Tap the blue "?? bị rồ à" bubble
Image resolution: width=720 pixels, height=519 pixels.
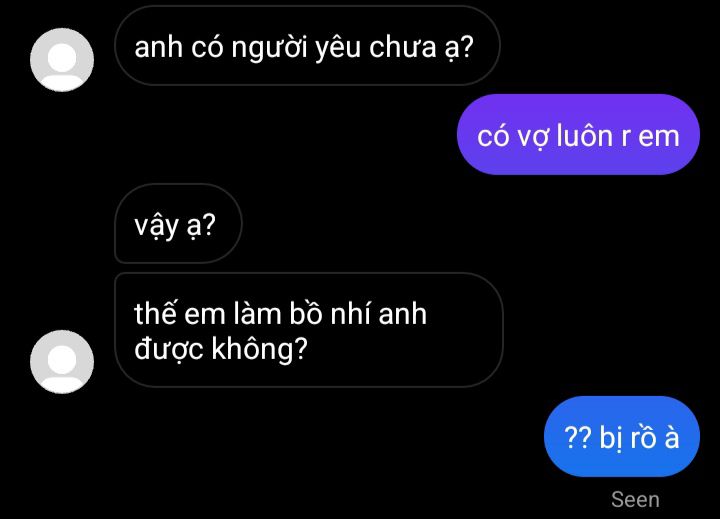pos(622,436)
